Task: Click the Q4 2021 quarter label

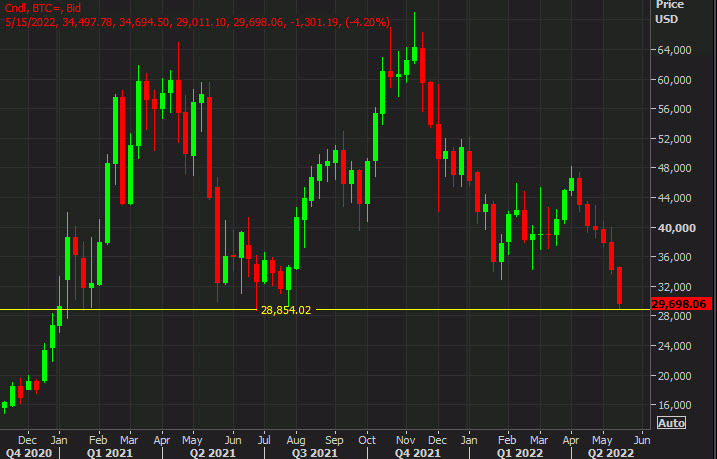Action: (x=417, y=453)
